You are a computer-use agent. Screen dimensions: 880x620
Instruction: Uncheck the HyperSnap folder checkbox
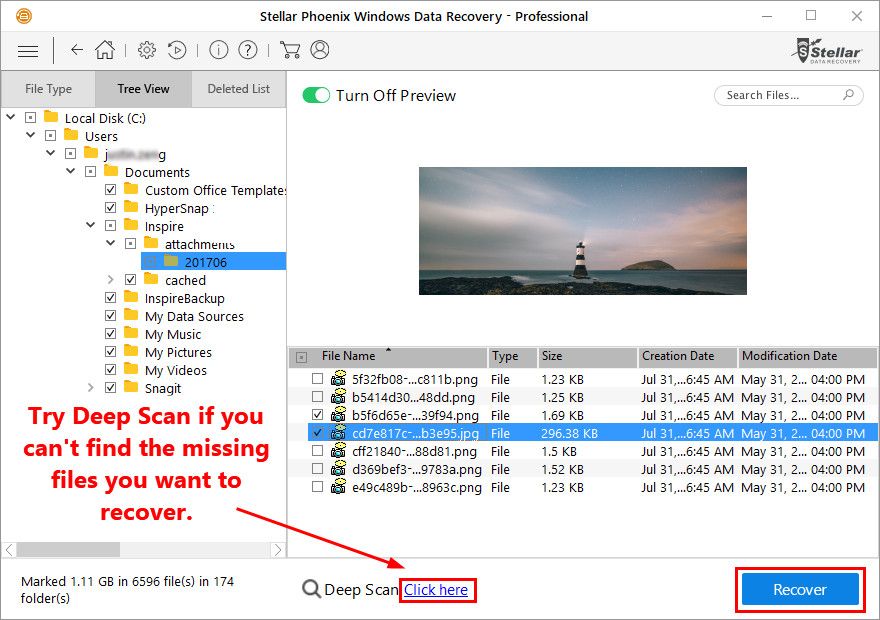[x=111, y=208]
